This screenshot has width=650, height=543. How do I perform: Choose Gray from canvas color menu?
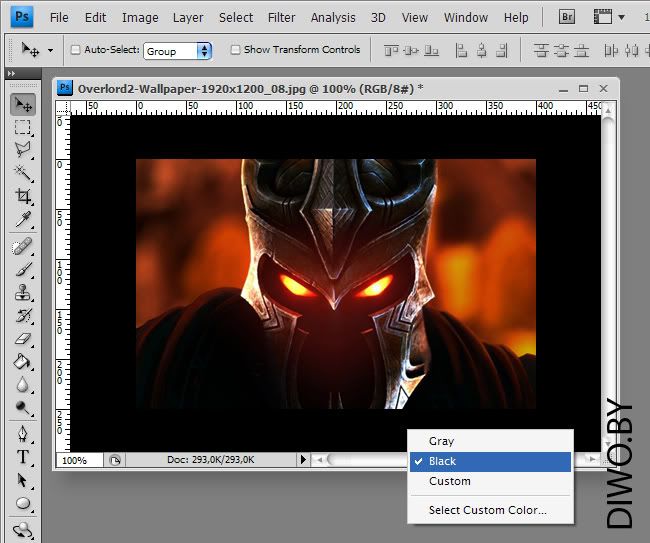(490, 441)
